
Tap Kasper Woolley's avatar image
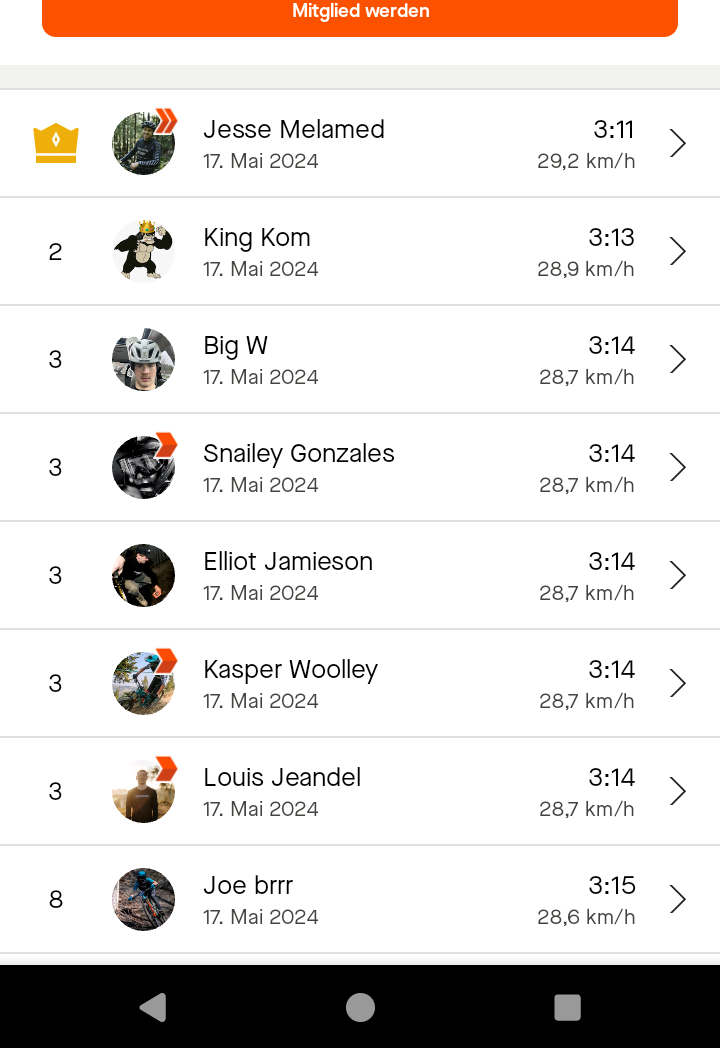click(x=143, y=683)
